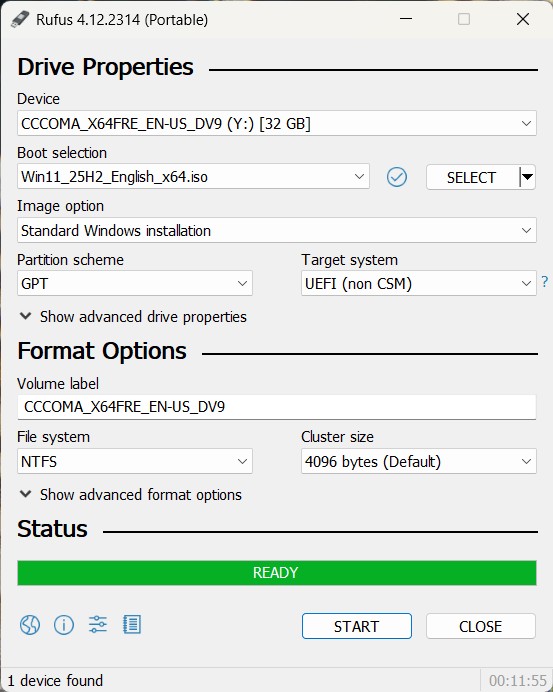Click the Target system help question mark
Screen dimensions: 553x692
coord(545,282)
